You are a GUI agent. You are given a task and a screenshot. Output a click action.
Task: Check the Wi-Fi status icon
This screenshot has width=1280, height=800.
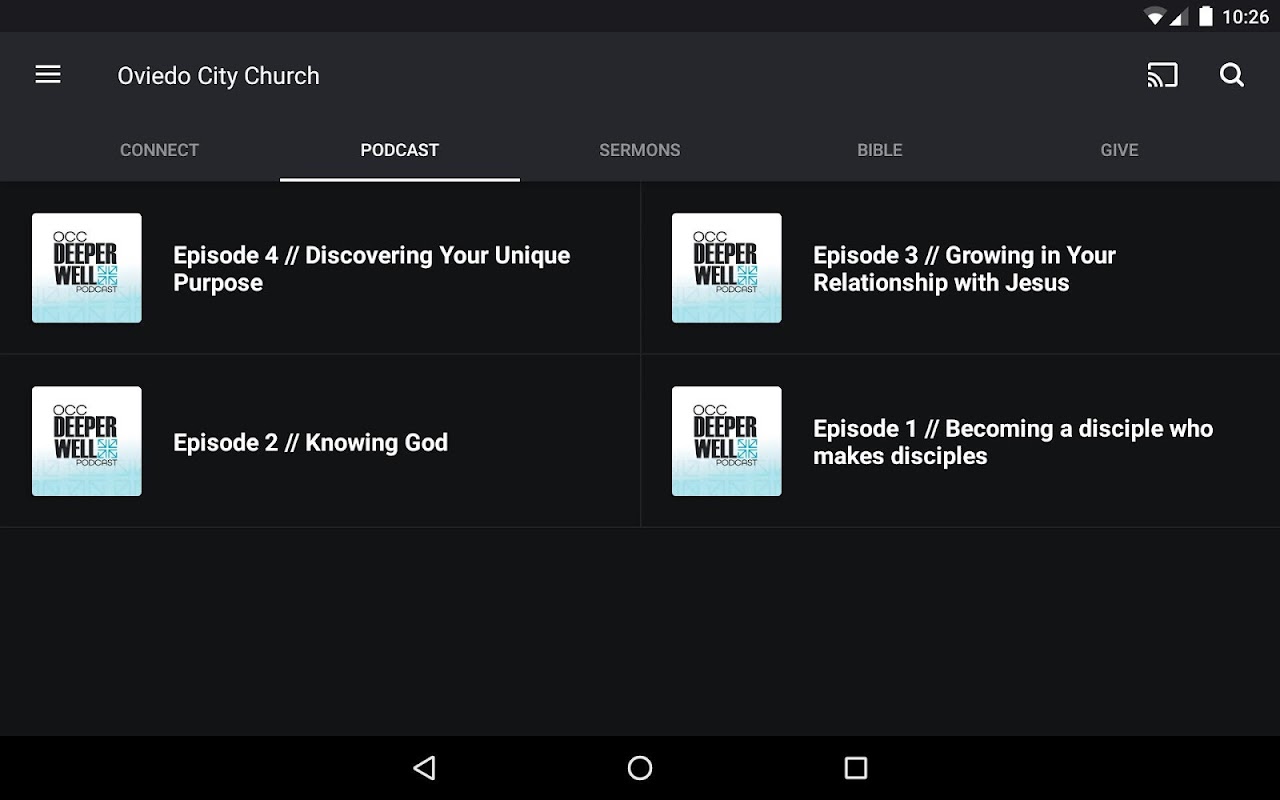[1155, 16]
